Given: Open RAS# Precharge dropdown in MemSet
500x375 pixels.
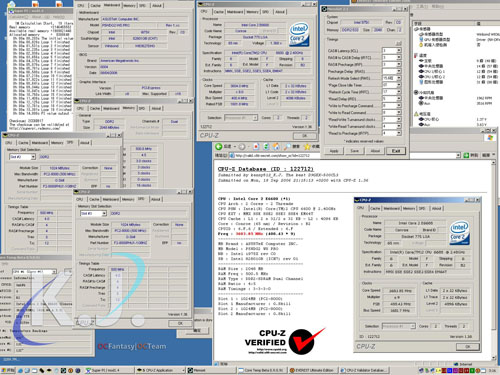Looking at the screenshot, I should click(399, 64).
